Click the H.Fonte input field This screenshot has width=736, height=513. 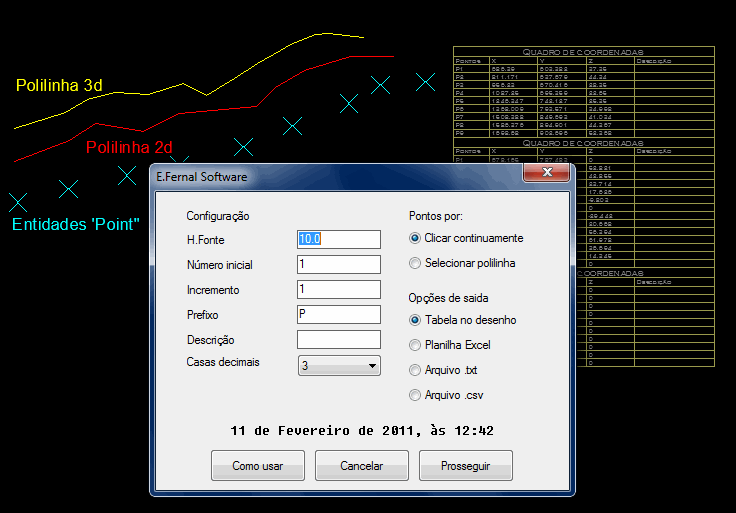(x=339, y=239)
